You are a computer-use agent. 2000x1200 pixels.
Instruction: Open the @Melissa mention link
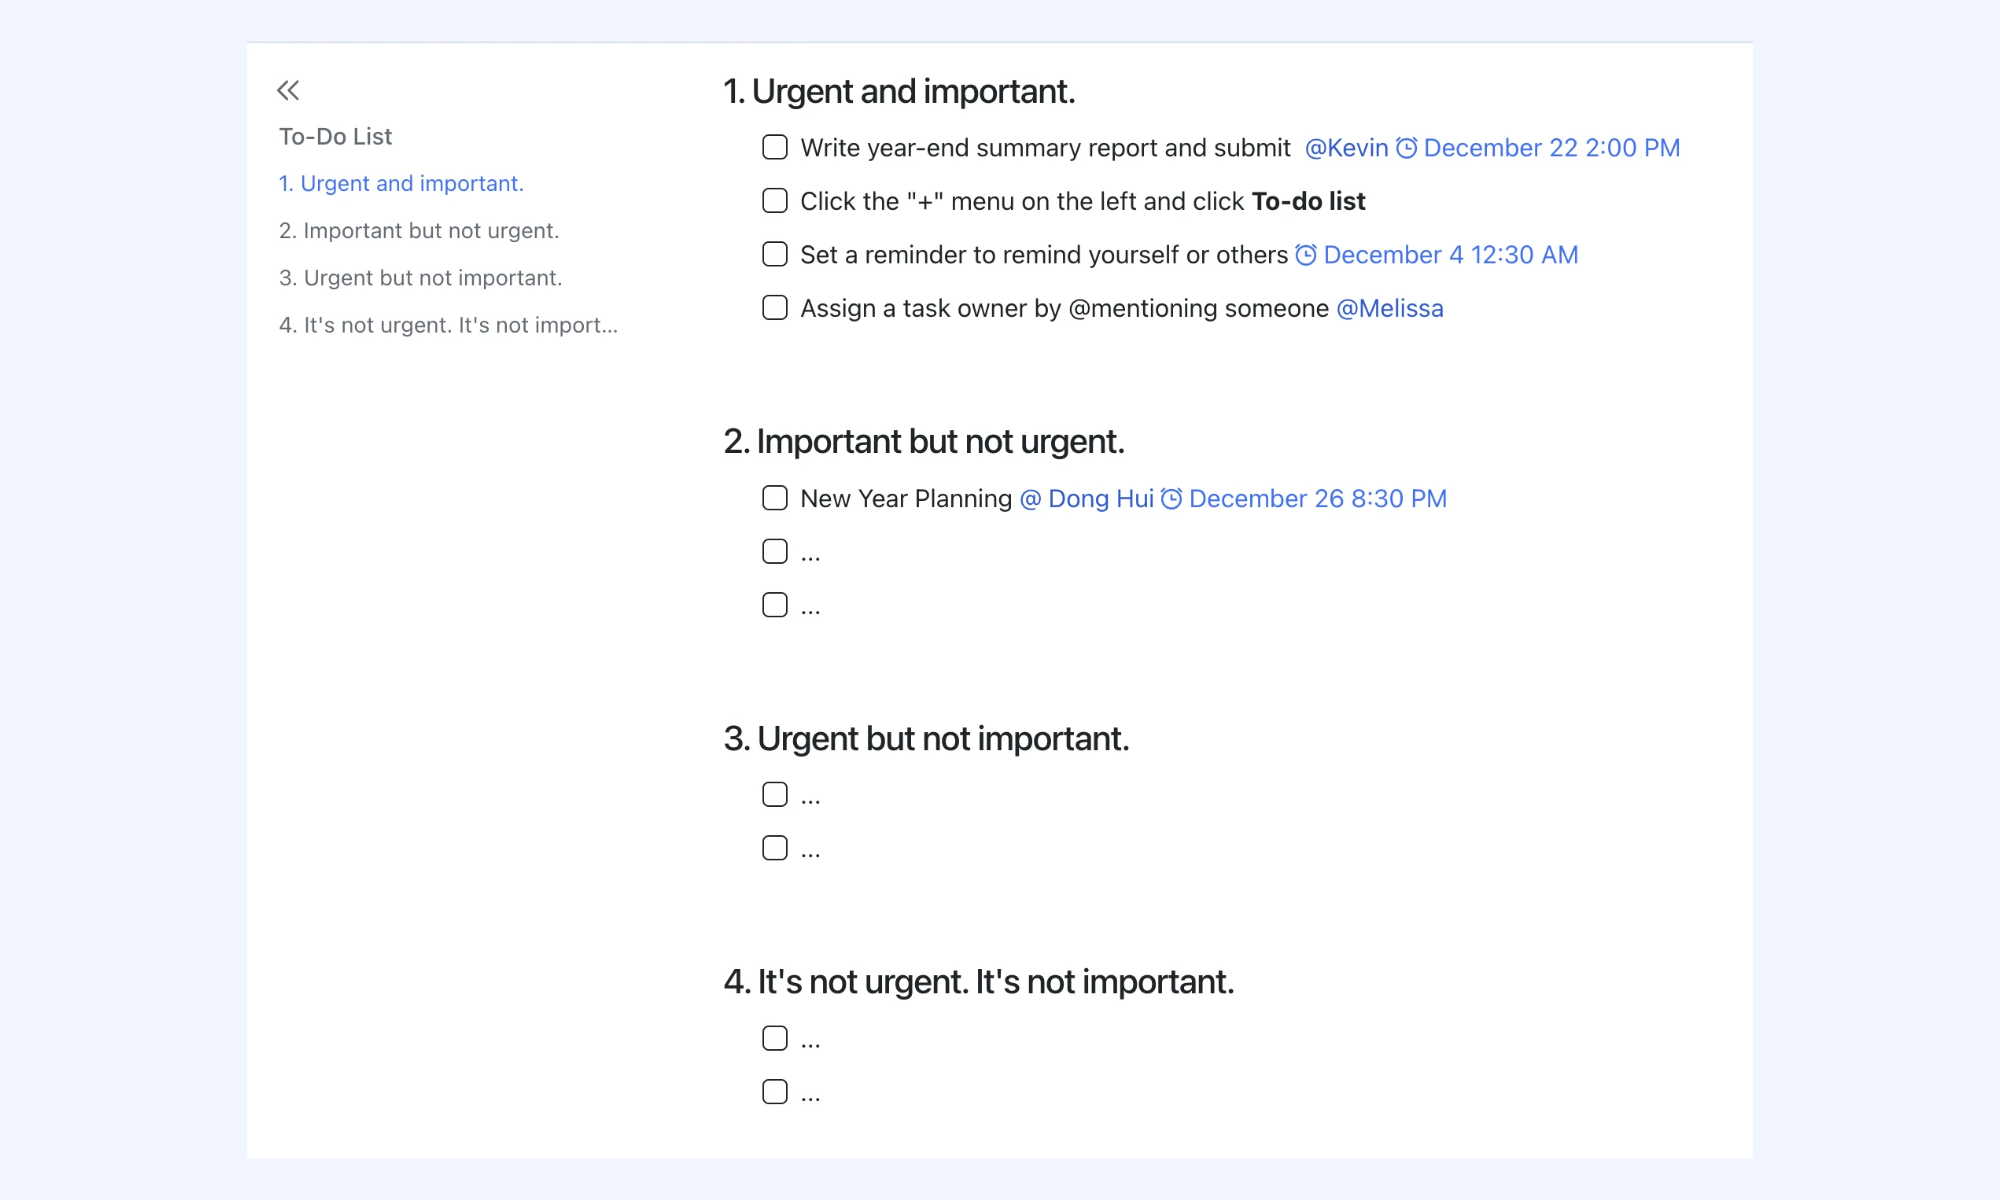click(1390, 308)
